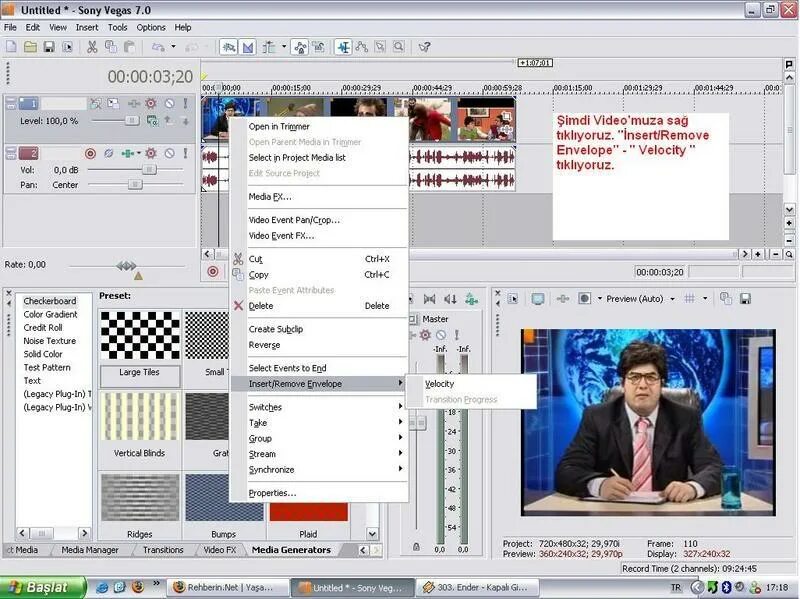The image size is (800, 599).
Task: Expand the Group submenu
Action: tap(319, 438)
